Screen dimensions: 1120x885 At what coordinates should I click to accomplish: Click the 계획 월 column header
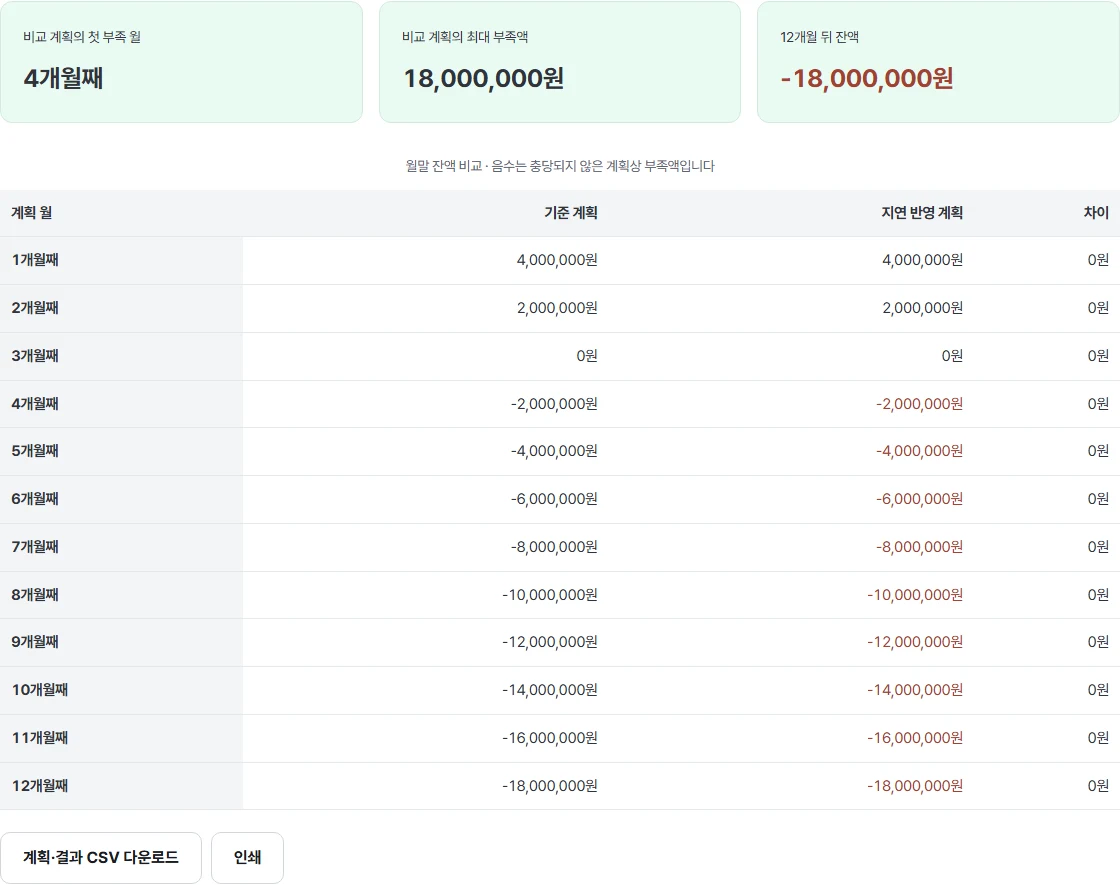point(31,213)
